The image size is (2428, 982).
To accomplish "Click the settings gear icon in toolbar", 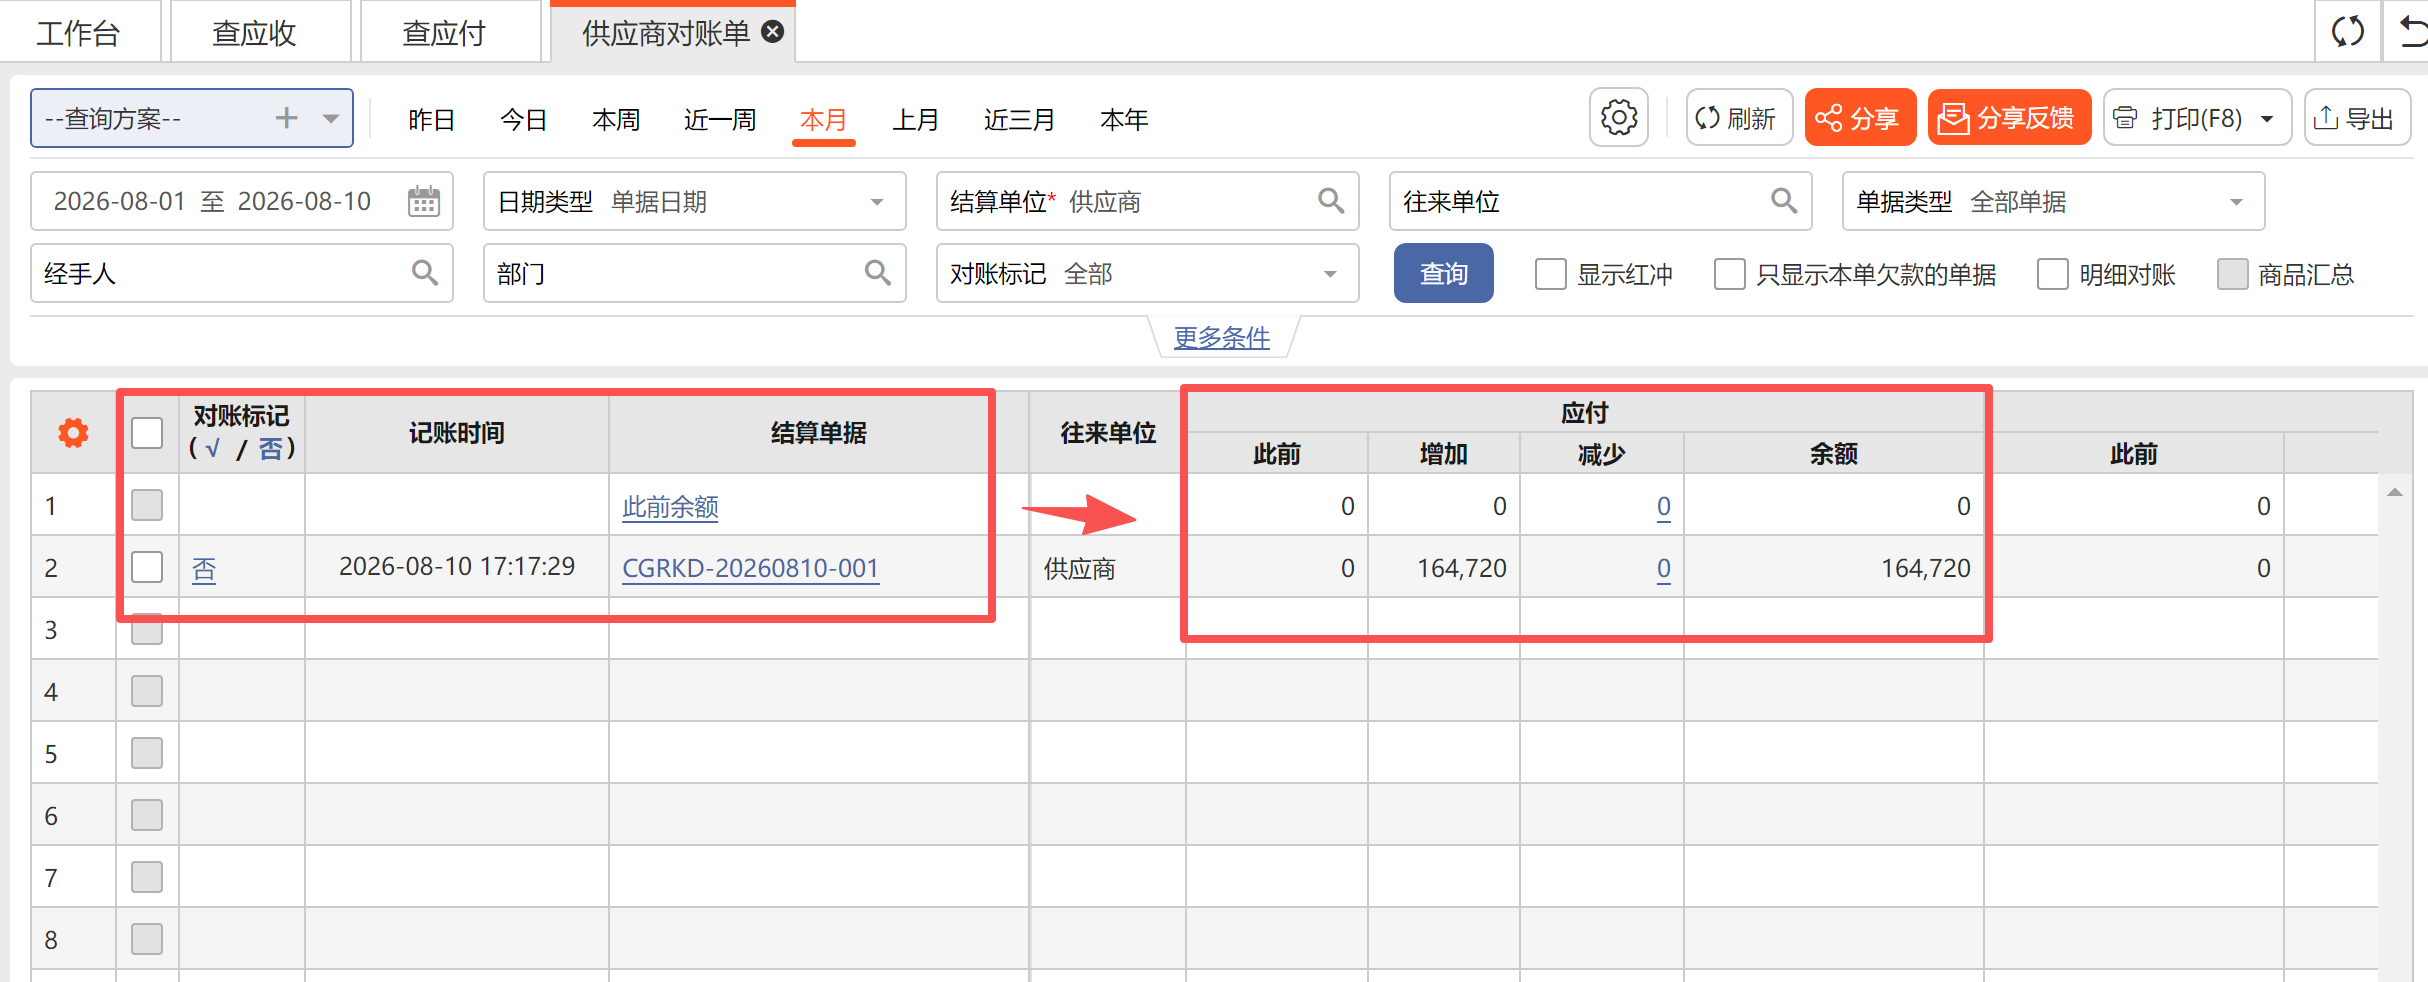I will tap(1619, 118).
